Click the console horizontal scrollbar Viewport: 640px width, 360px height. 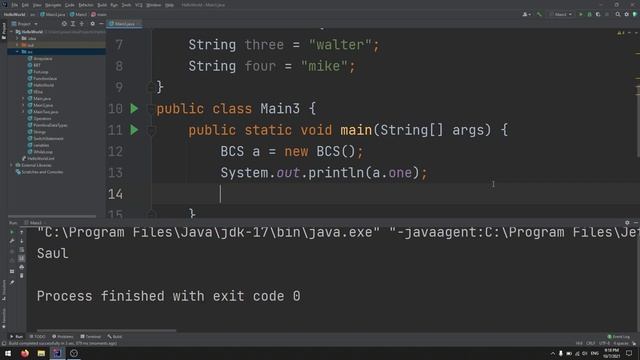tap(106, 330)
